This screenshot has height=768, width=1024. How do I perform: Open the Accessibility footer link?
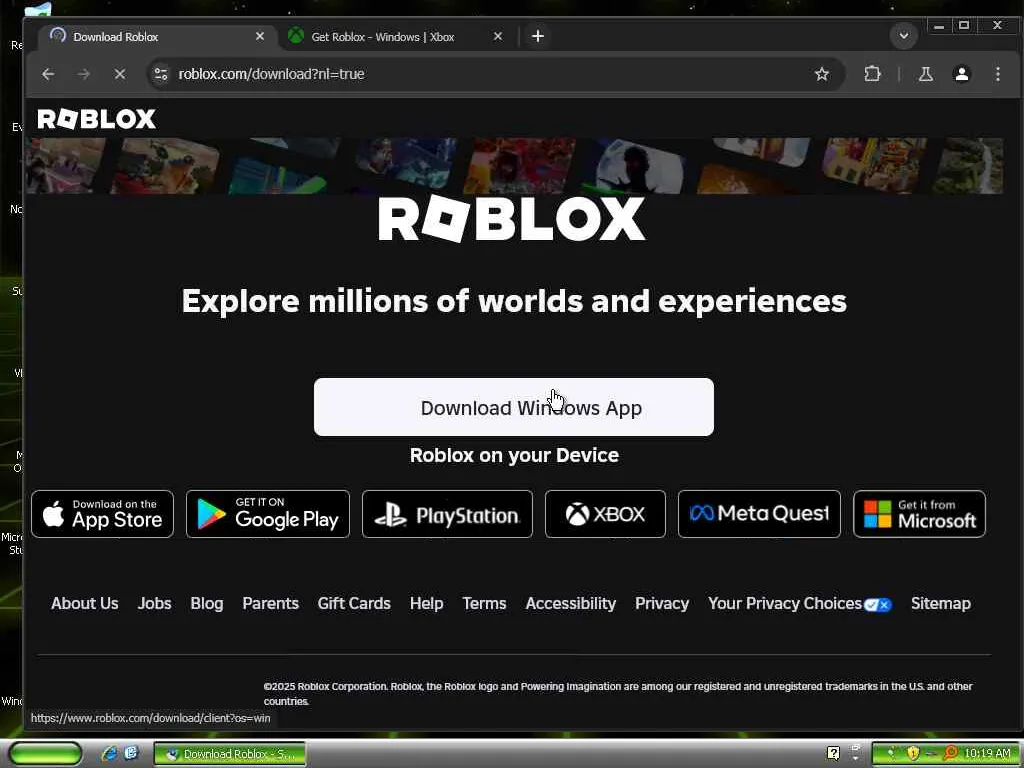[571, 603]
